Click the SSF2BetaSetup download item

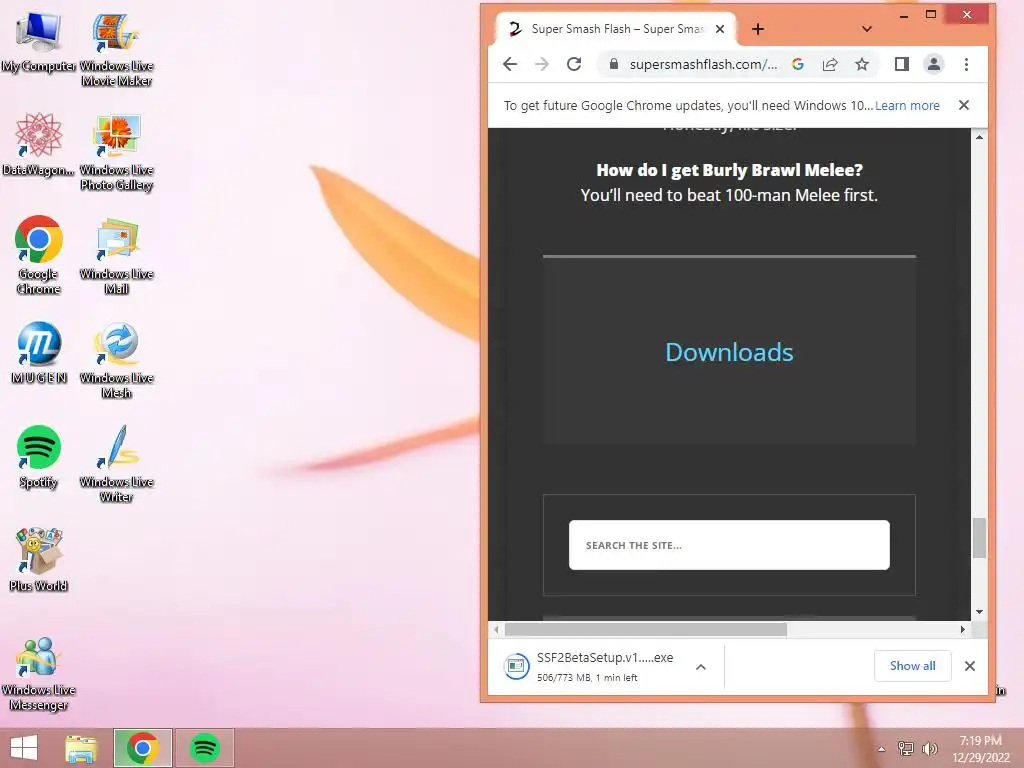point(589,667)
